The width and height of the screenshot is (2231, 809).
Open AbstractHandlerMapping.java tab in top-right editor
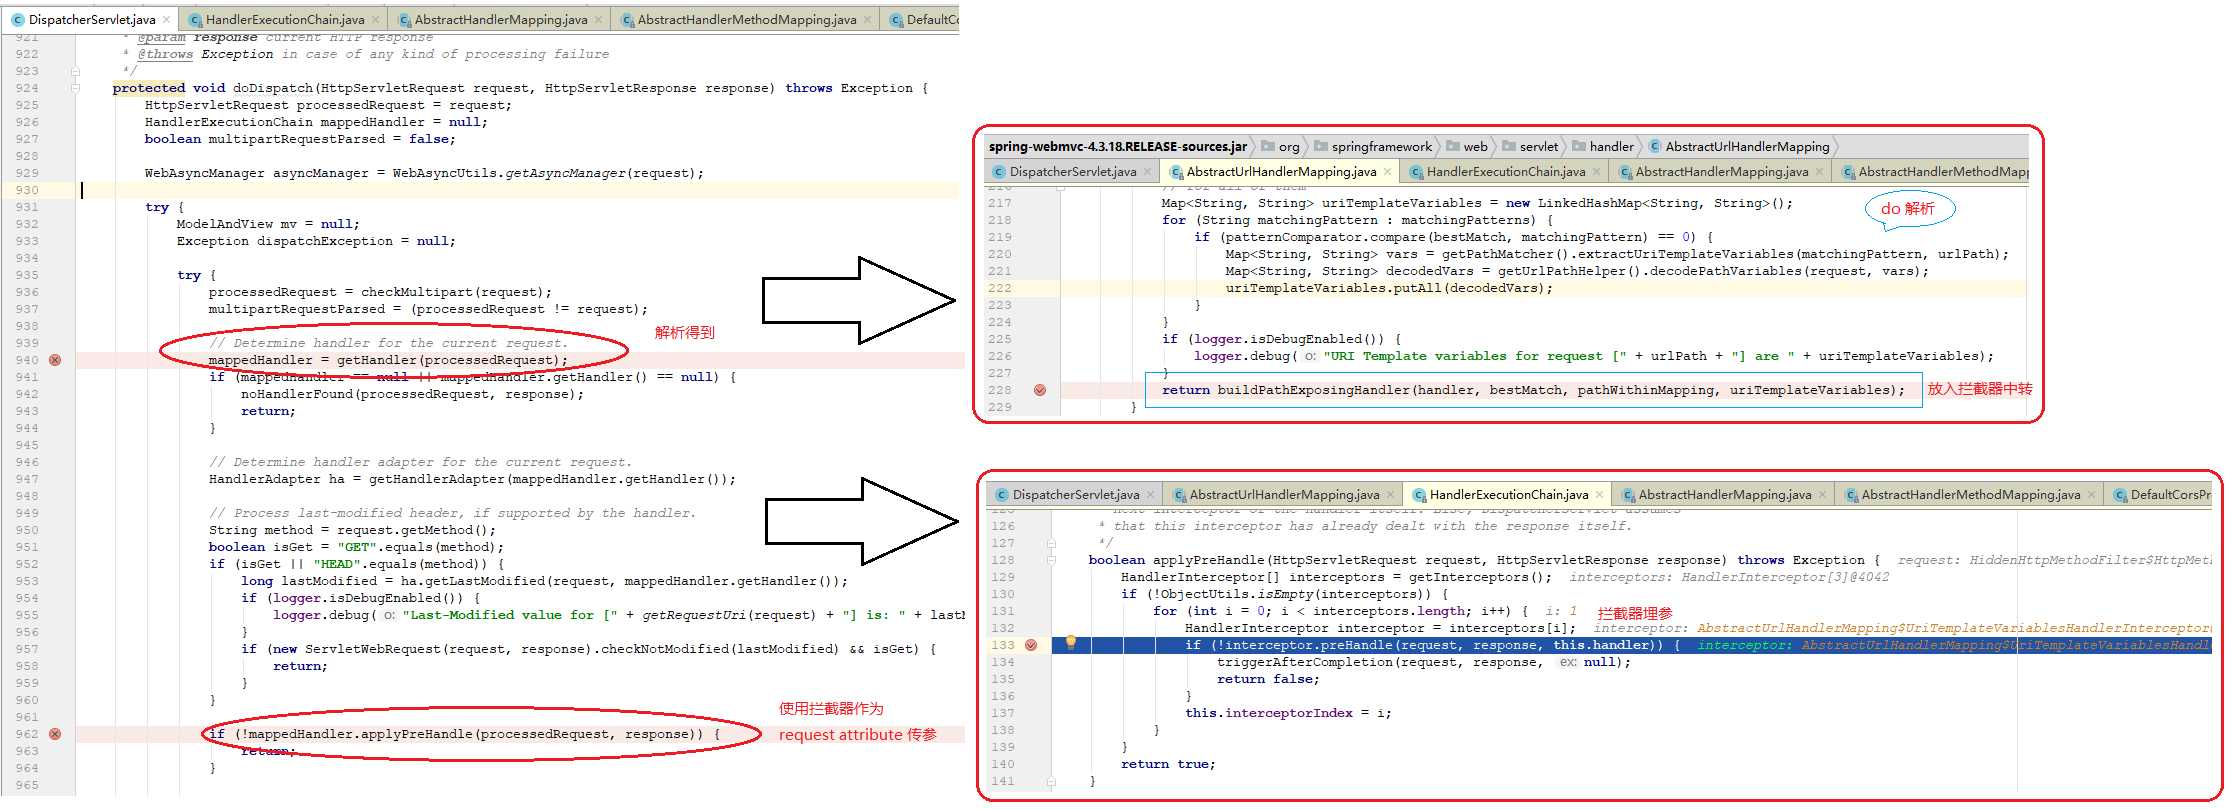tap(1722, 172)
